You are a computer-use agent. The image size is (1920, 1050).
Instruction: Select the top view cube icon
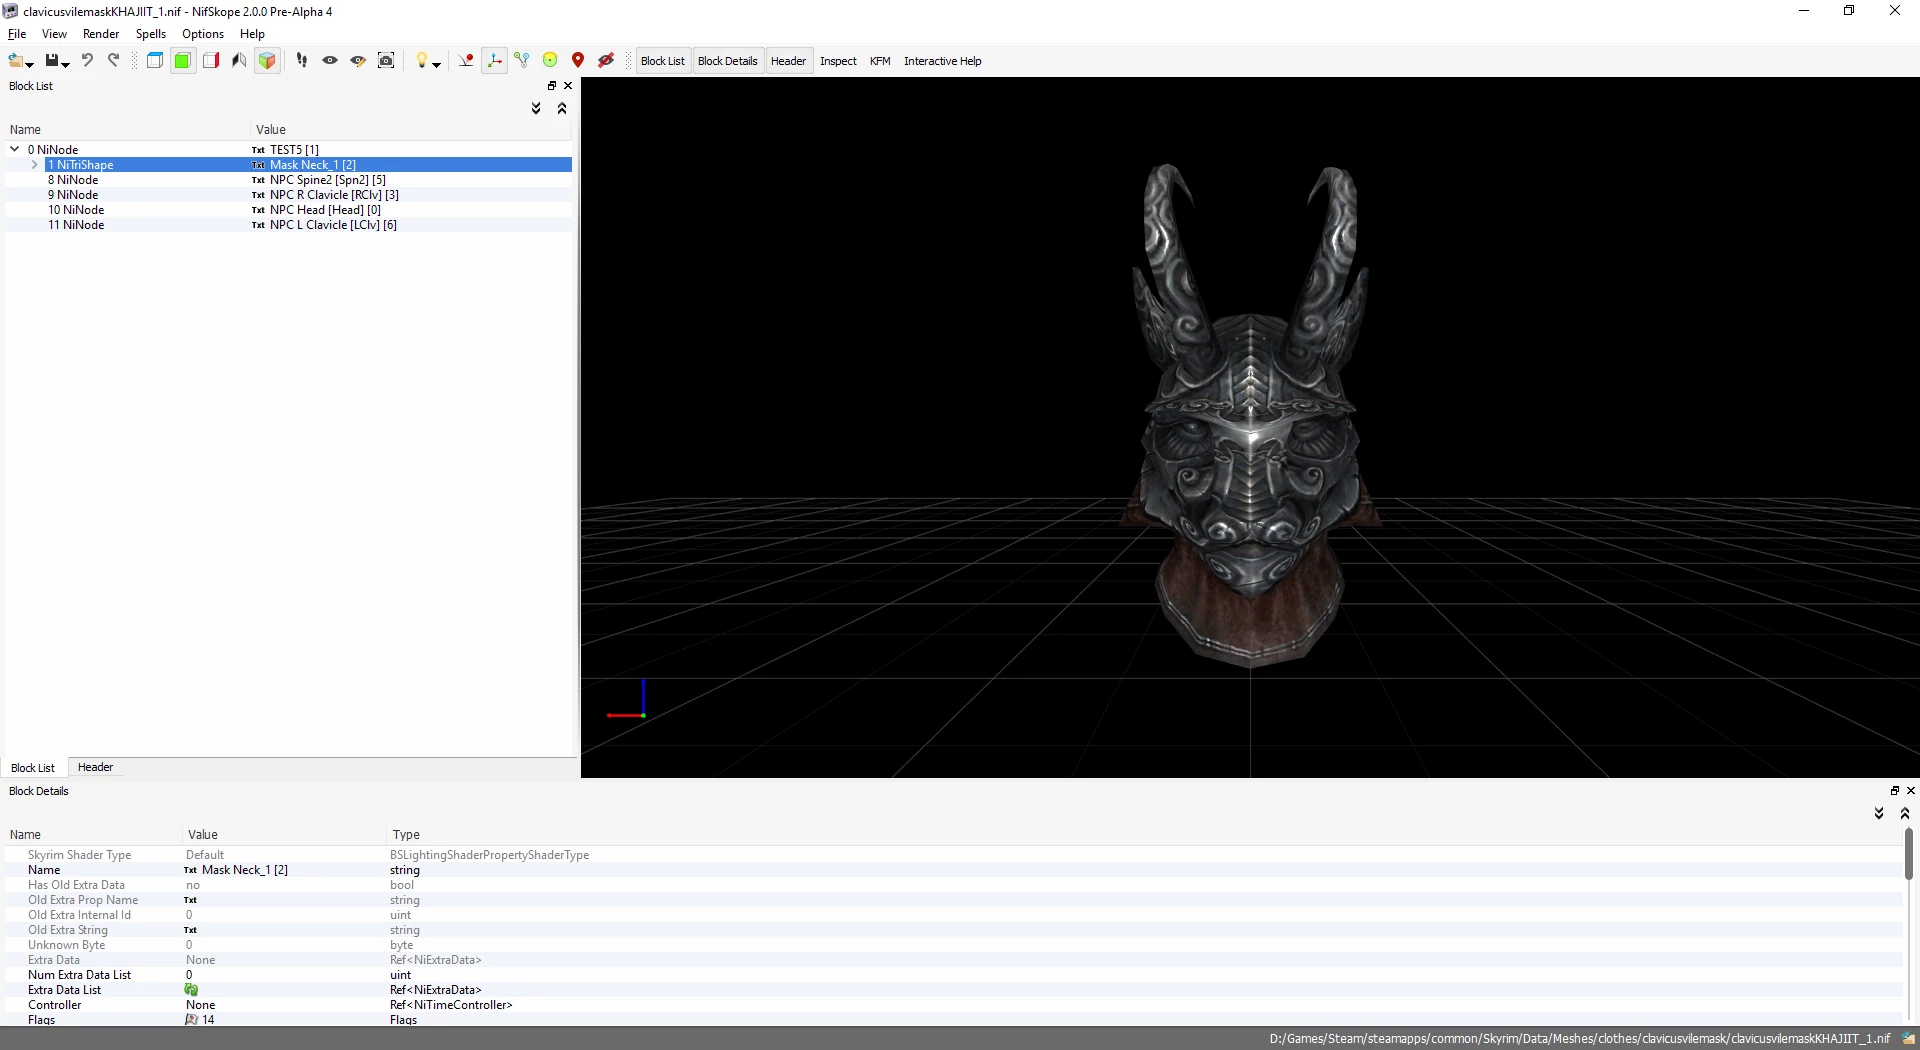[x=155, y=60]
